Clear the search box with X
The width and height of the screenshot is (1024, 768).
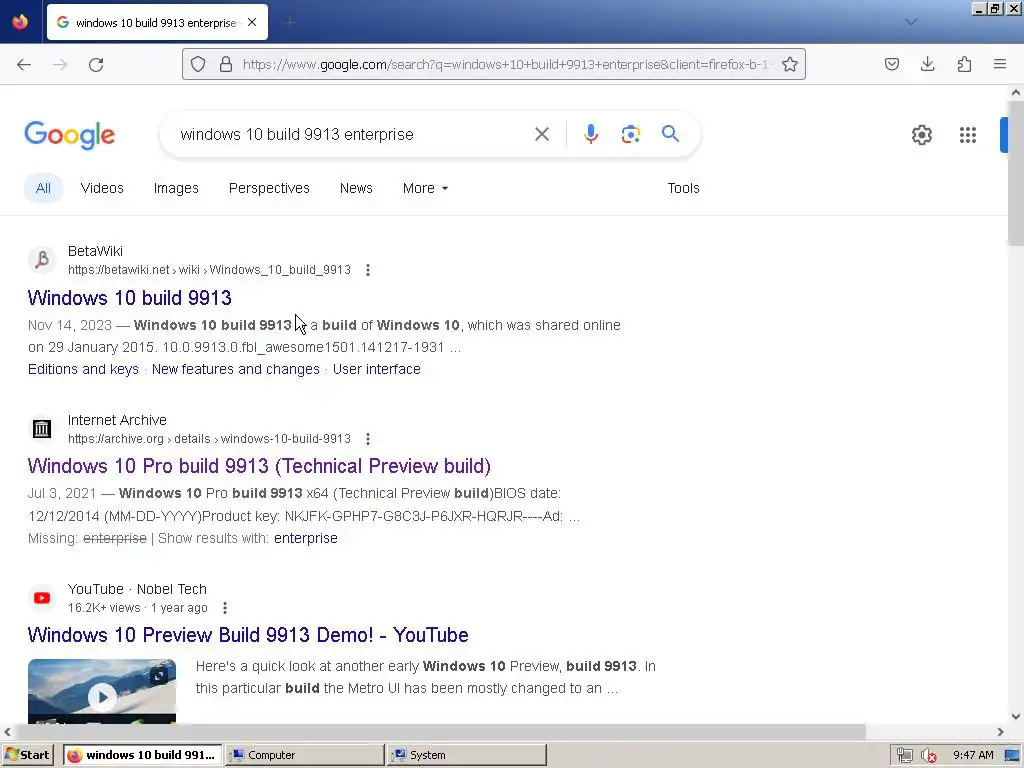coord(541,134)
